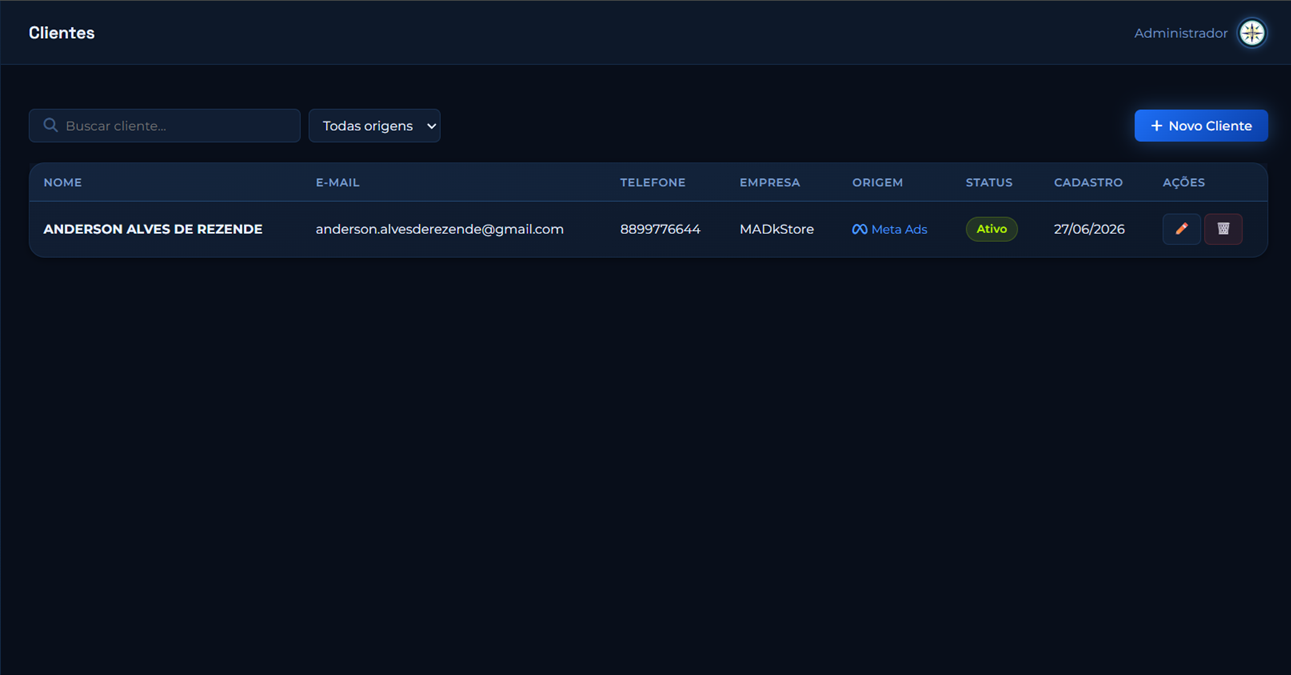Click the anderson.alvesderezende@gmail.com email cell
Image resolution: width=1291 pixels, height=675 pixels.
click(x=440, y=229)
